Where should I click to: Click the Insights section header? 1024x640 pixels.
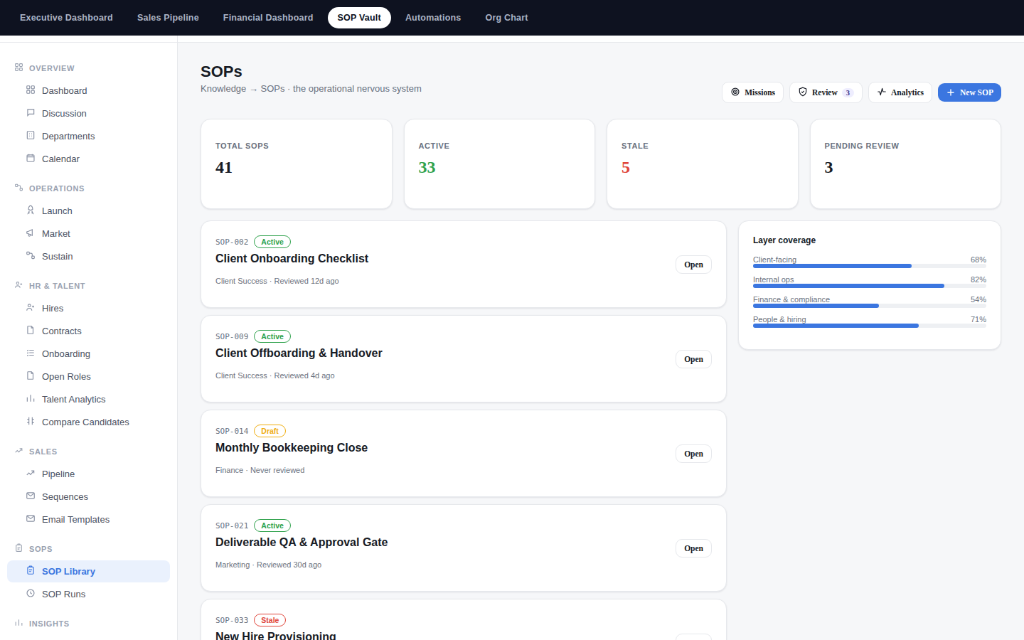click(49, 624)
